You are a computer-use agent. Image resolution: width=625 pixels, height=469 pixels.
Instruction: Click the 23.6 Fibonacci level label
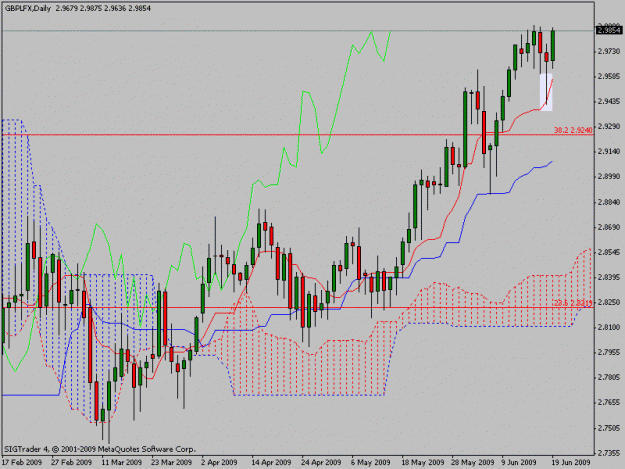573,303
